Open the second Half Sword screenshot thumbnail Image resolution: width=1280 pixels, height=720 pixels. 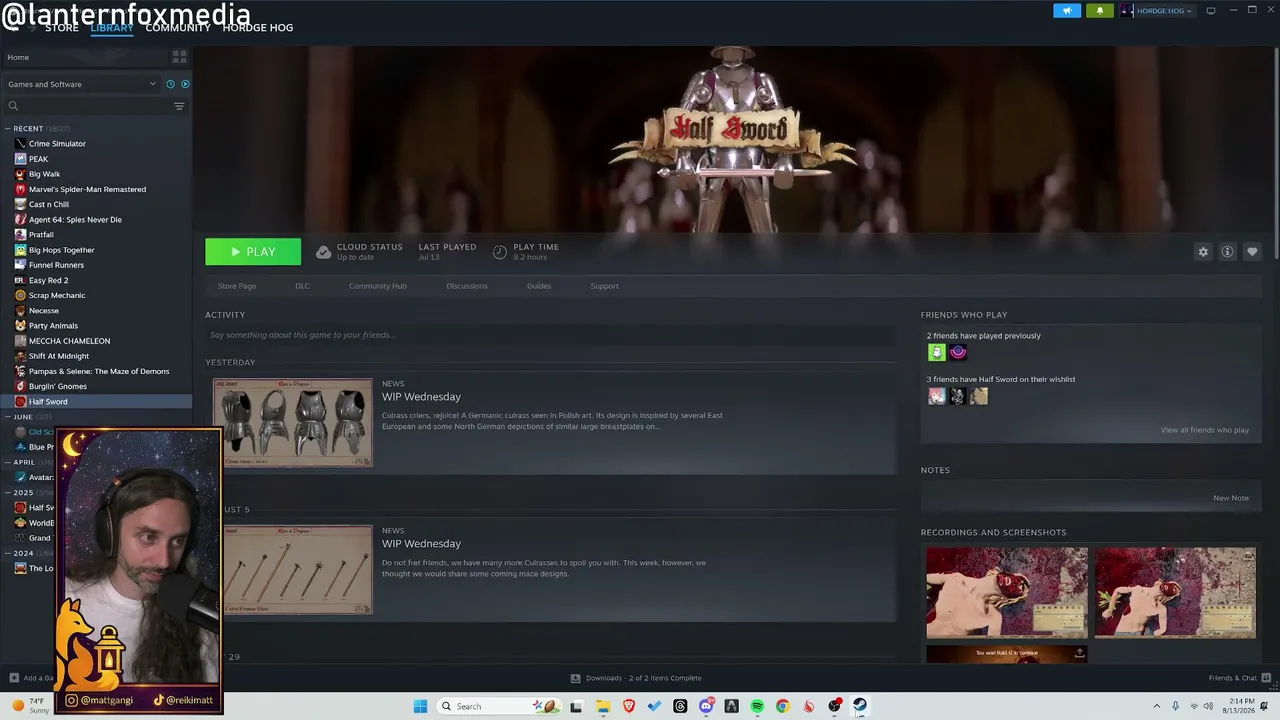tap(1175, 592)
